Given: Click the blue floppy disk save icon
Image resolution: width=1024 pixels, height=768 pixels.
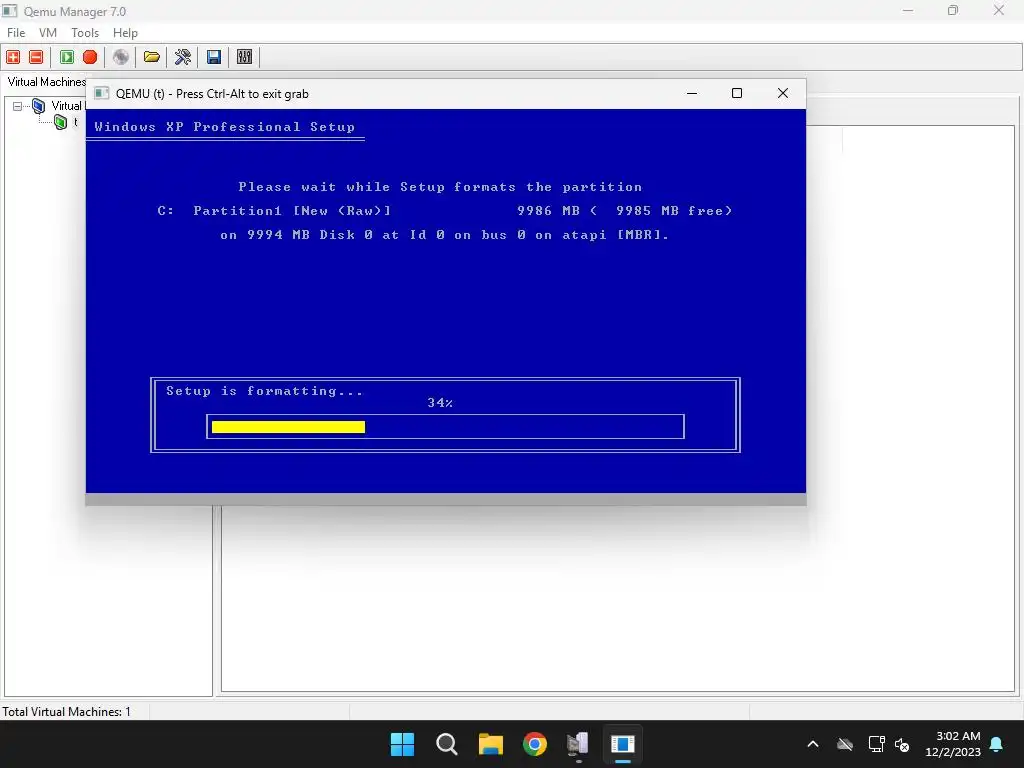Looking at the screenshot, I should [214, 57].
